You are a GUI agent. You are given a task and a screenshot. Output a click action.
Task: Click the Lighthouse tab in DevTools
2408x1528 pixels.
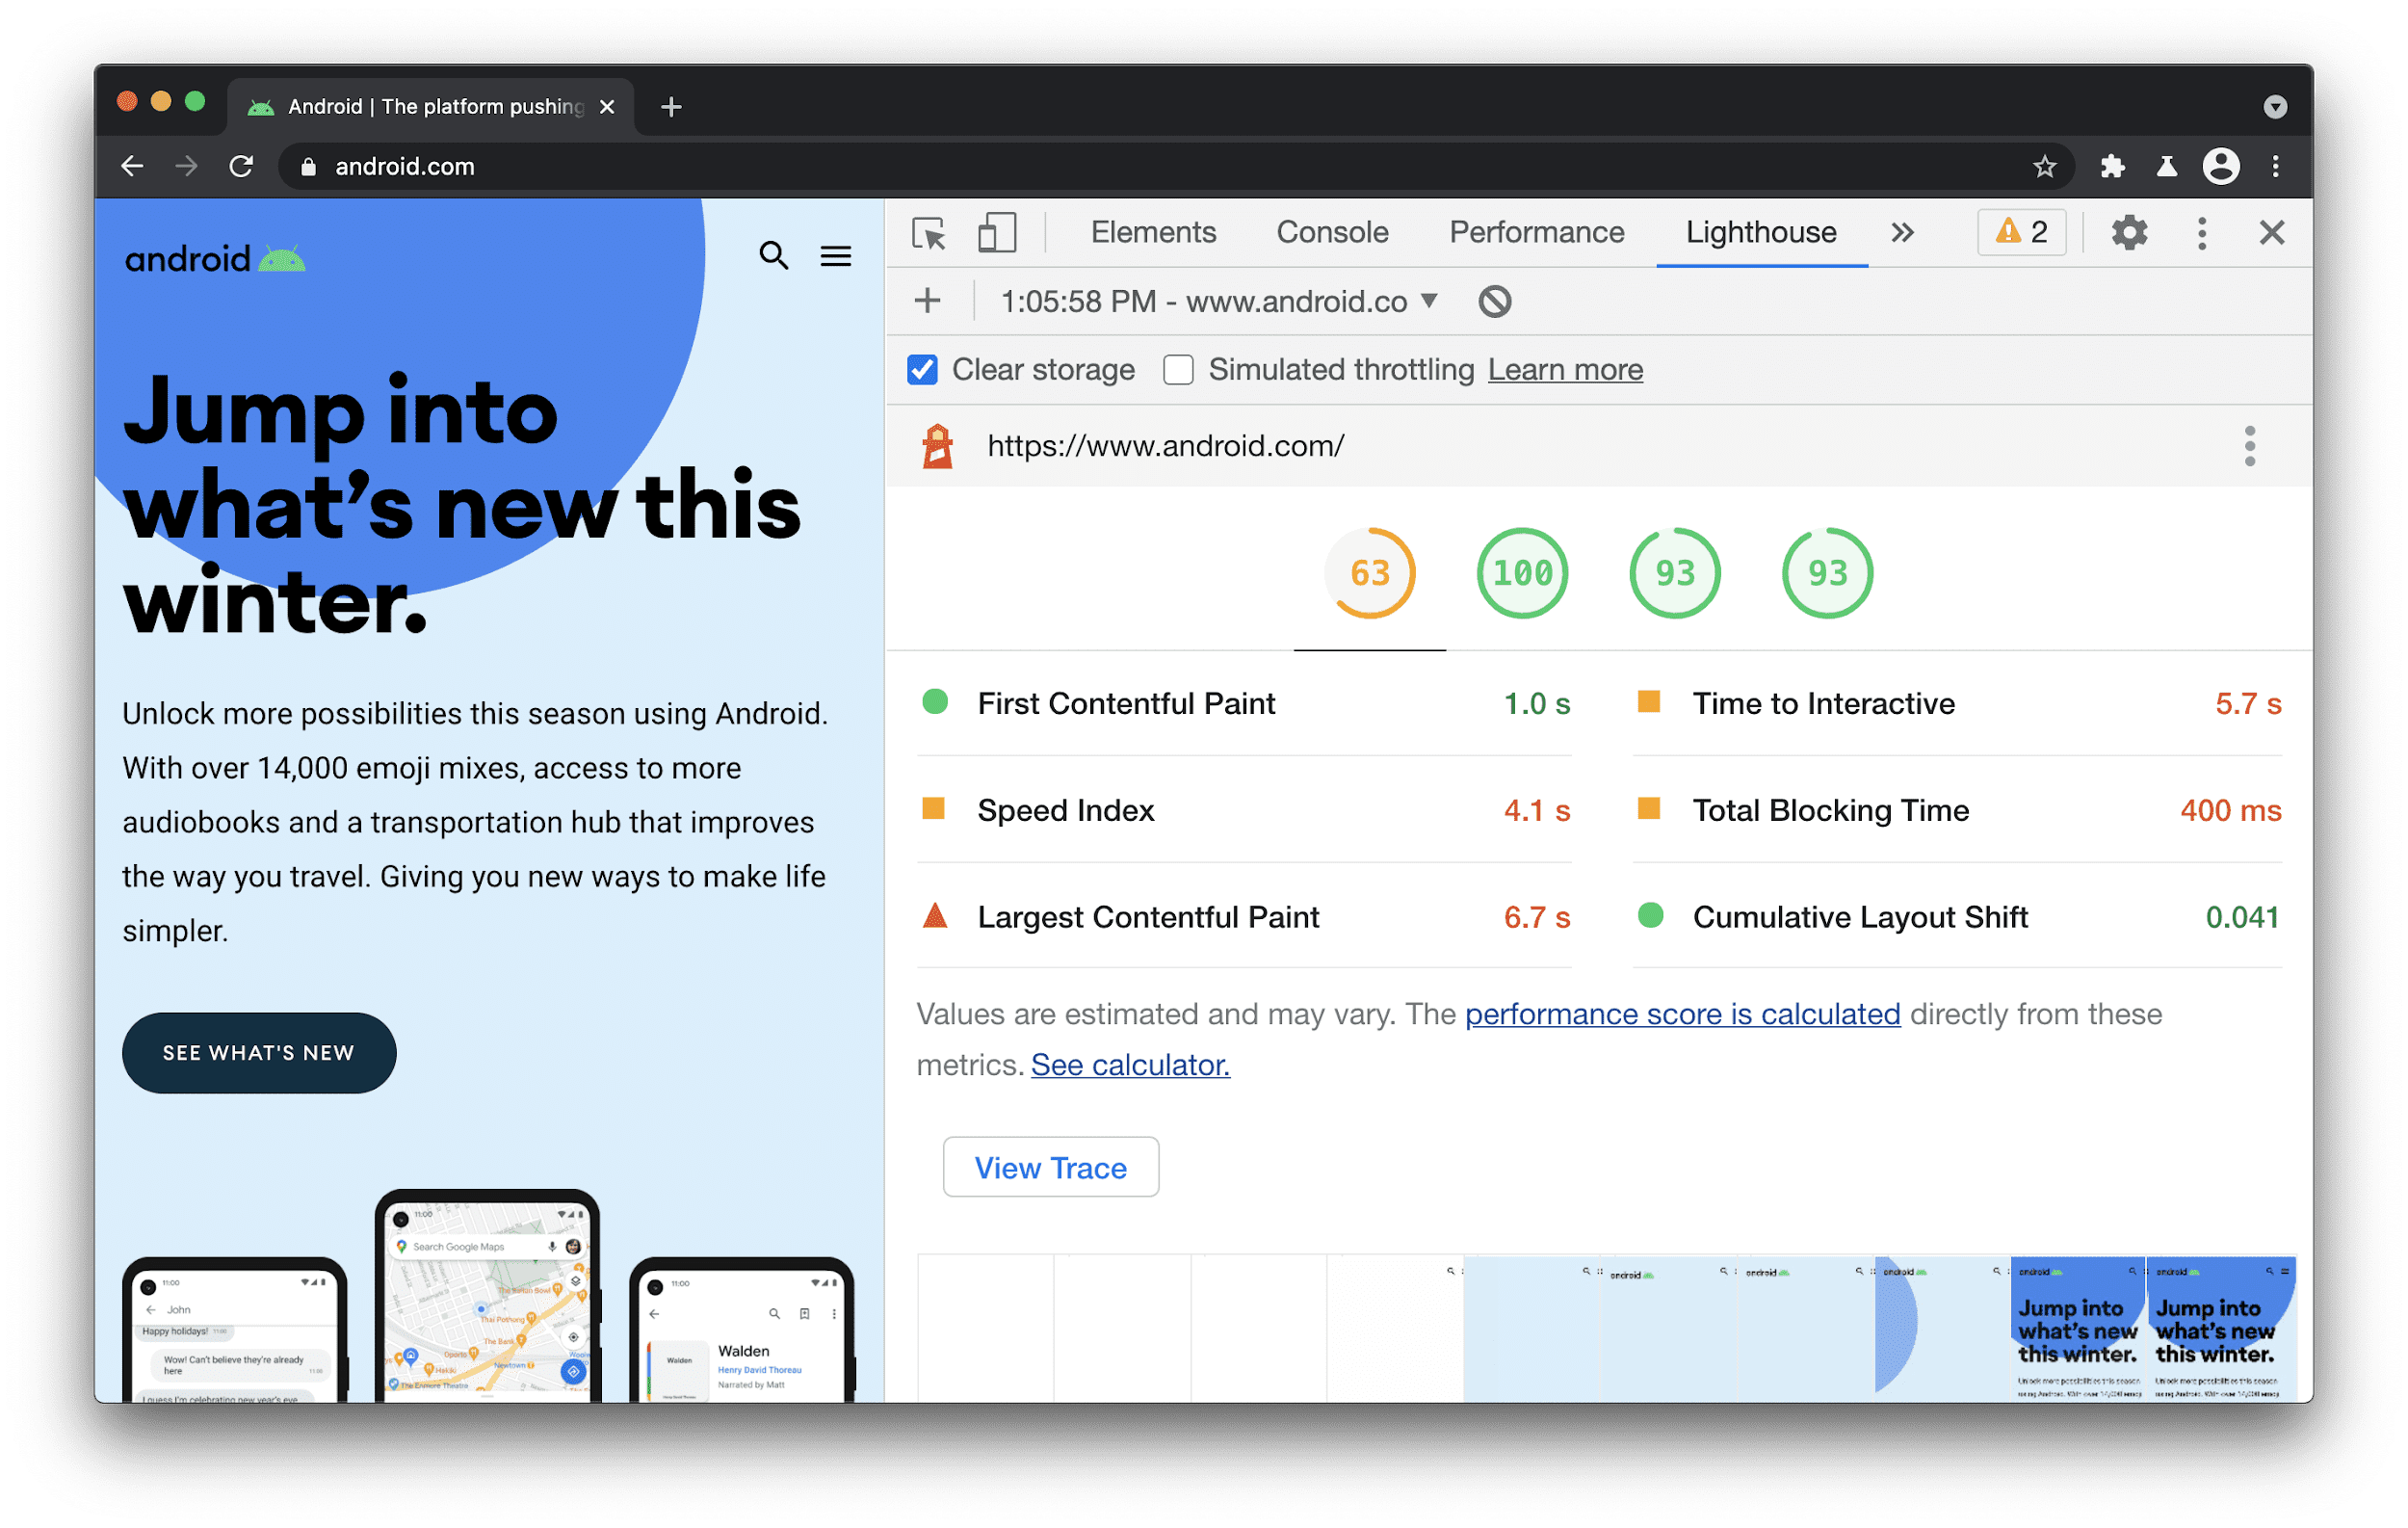[x=1759, y=230]
